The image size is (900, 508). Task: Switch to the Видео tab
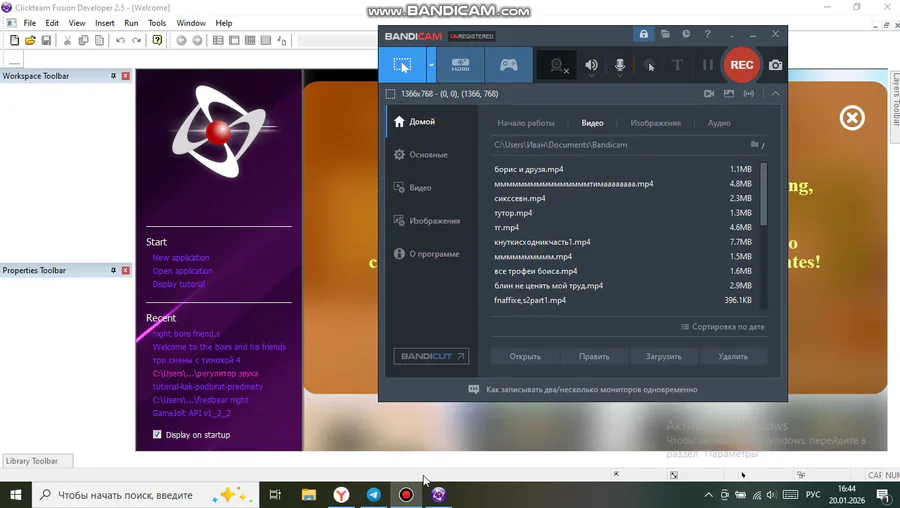pos(592,123)
